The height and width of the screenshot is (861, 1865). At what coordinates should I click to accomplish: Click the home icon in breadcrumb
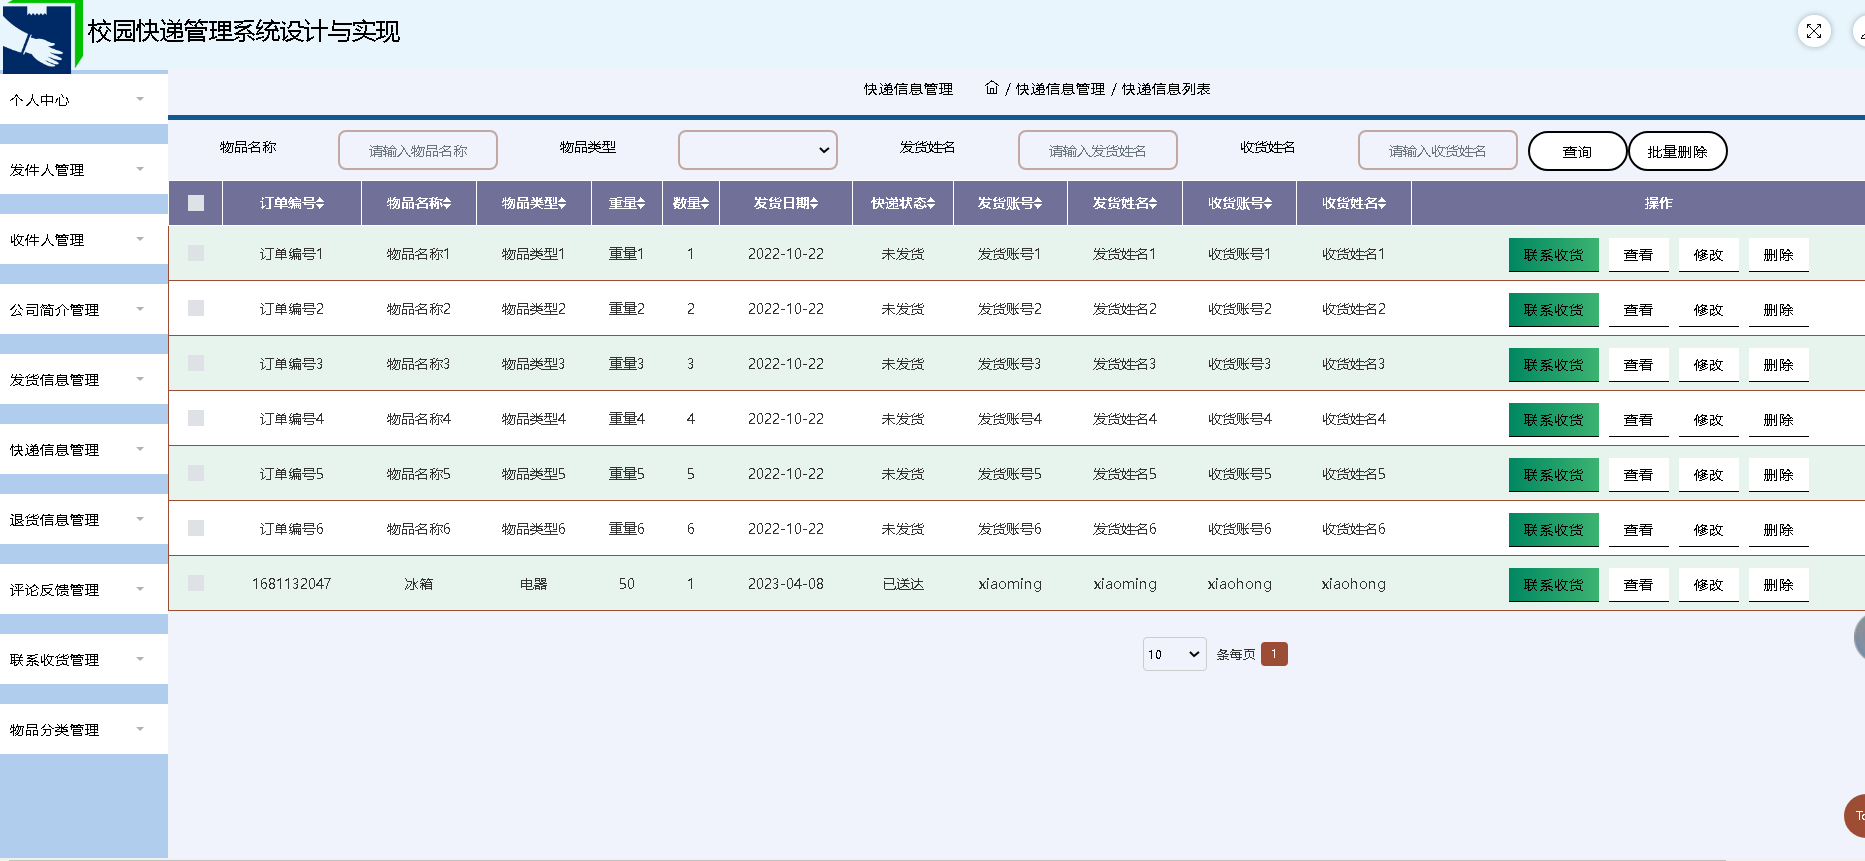[991, 88]
